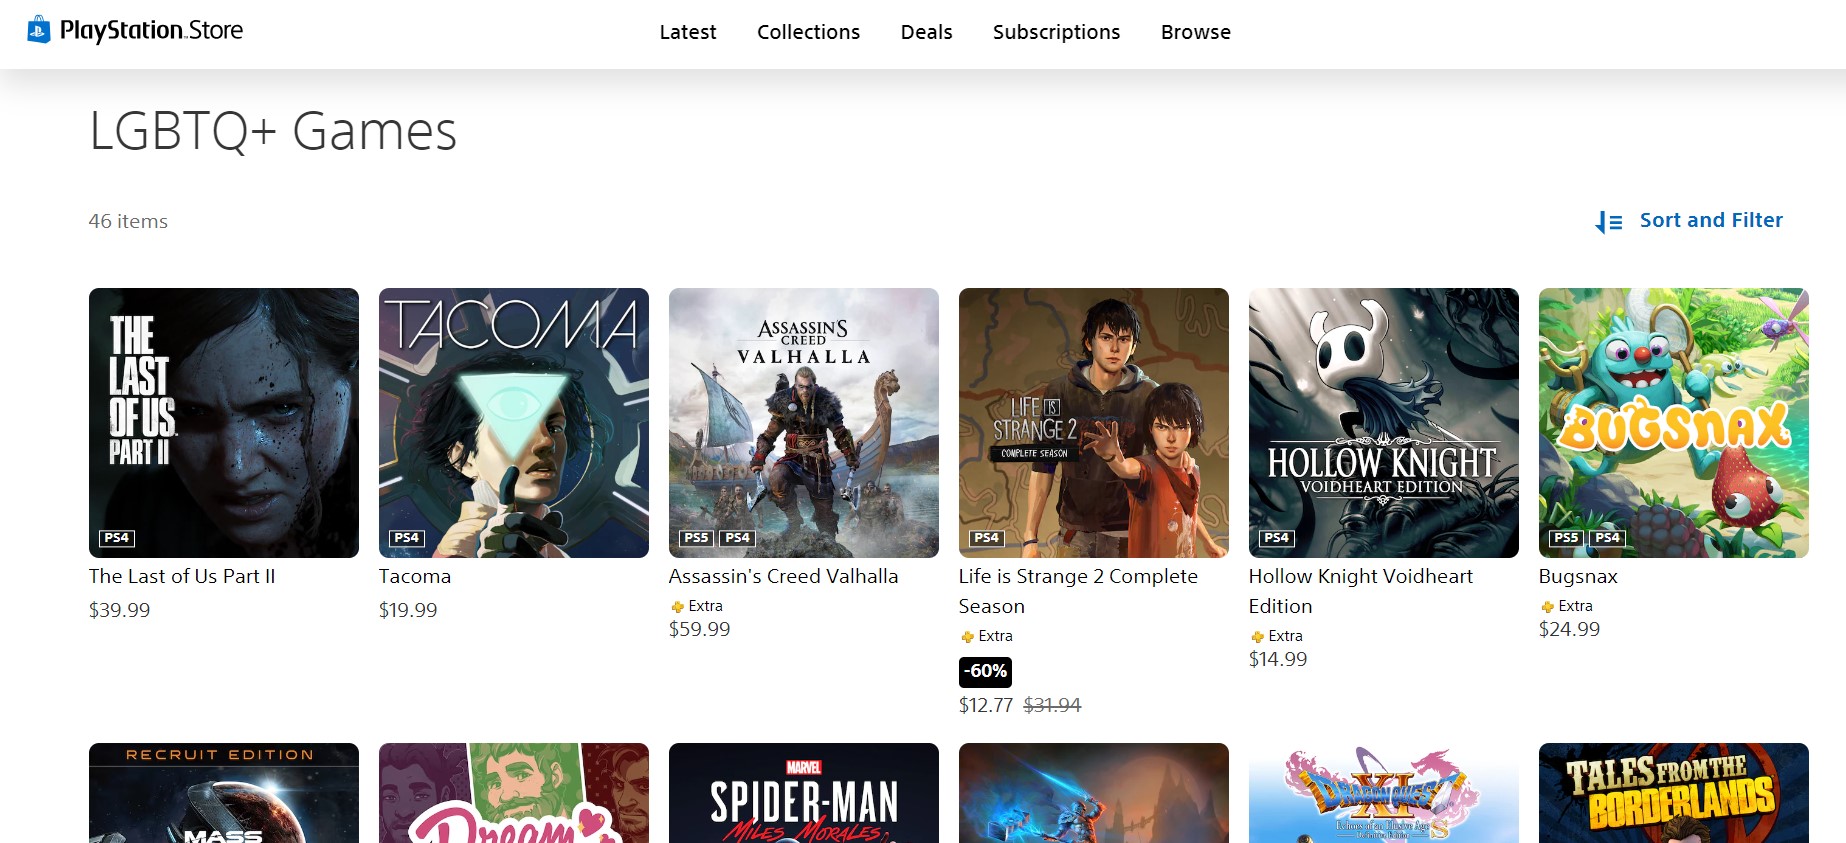Click the PS4 badge on the Tacoma cover
This screenshot has height=843, width=1846.
pos(407,538)
